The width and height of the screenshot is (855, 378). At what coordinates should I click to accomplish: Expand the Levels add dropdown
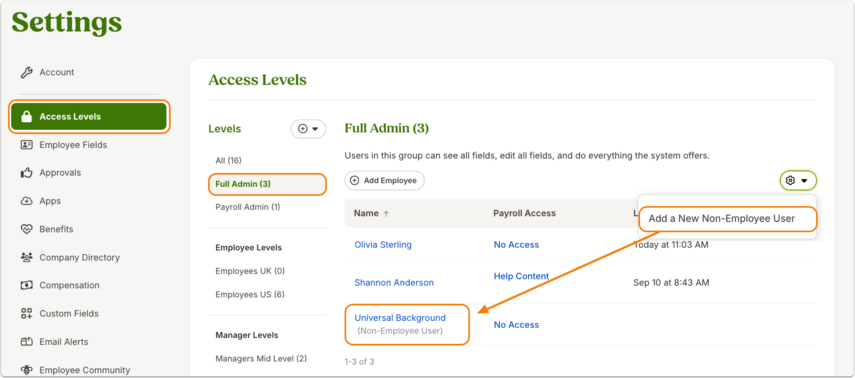click(308, 129)
